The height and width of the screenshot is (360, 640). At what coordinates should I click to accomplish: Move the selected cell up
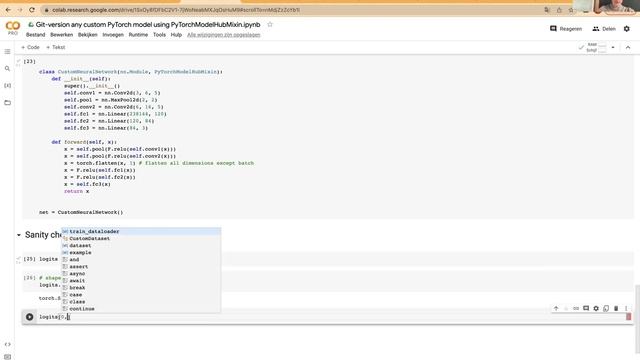pyautogui.click(x=556, y=309)
